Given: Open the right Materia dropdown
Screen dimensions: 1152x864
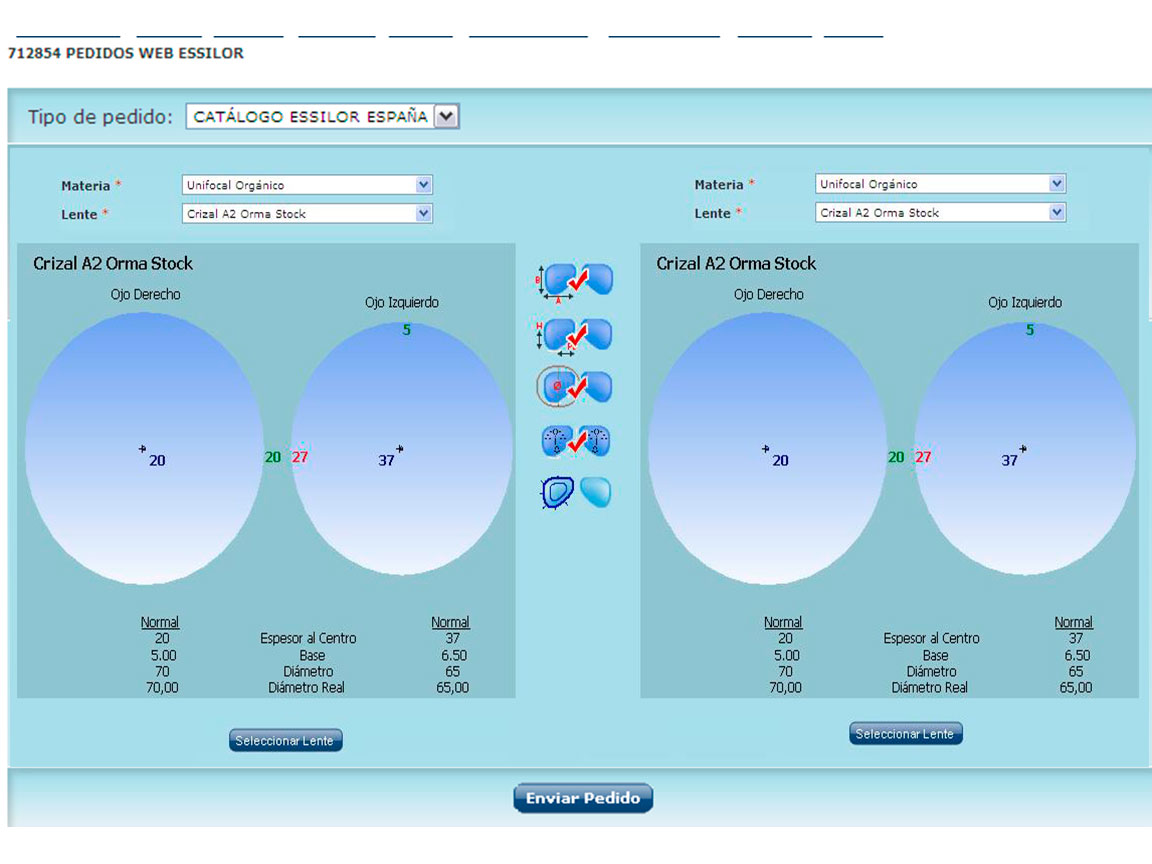Looking at the screenshot, I should click(940, 184).
